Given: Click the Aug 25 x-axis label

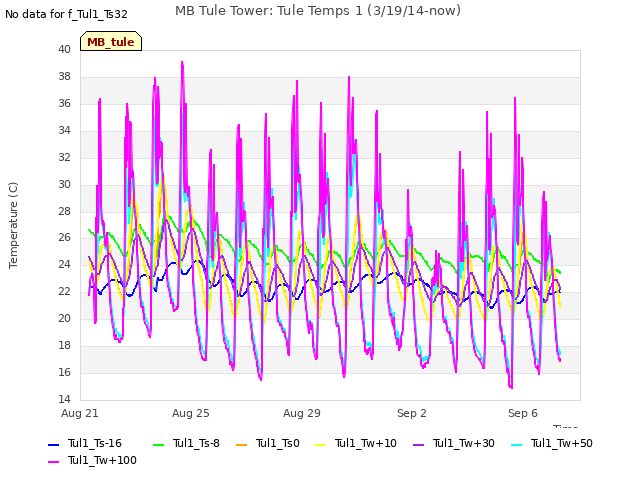Looking at the screenshot, I should (x=191, y=413).
